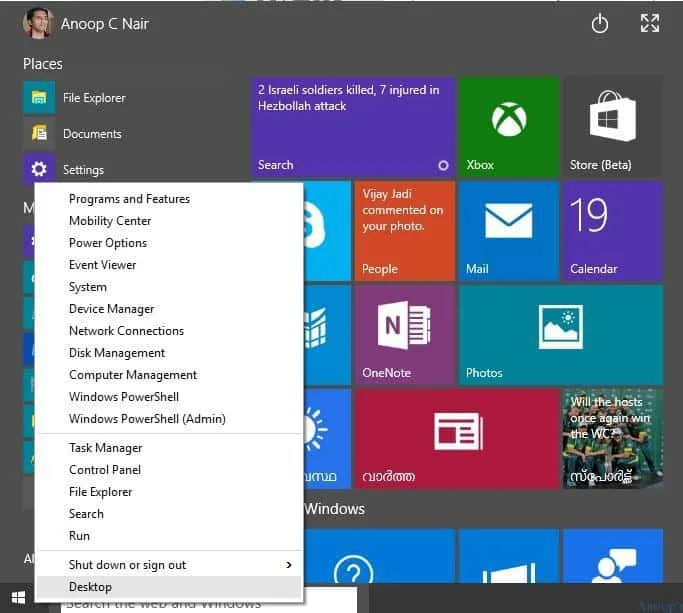Open the Israeli soldiers news Search tile
The height and width of the screenshot is (613, 683).
point(352,127)
